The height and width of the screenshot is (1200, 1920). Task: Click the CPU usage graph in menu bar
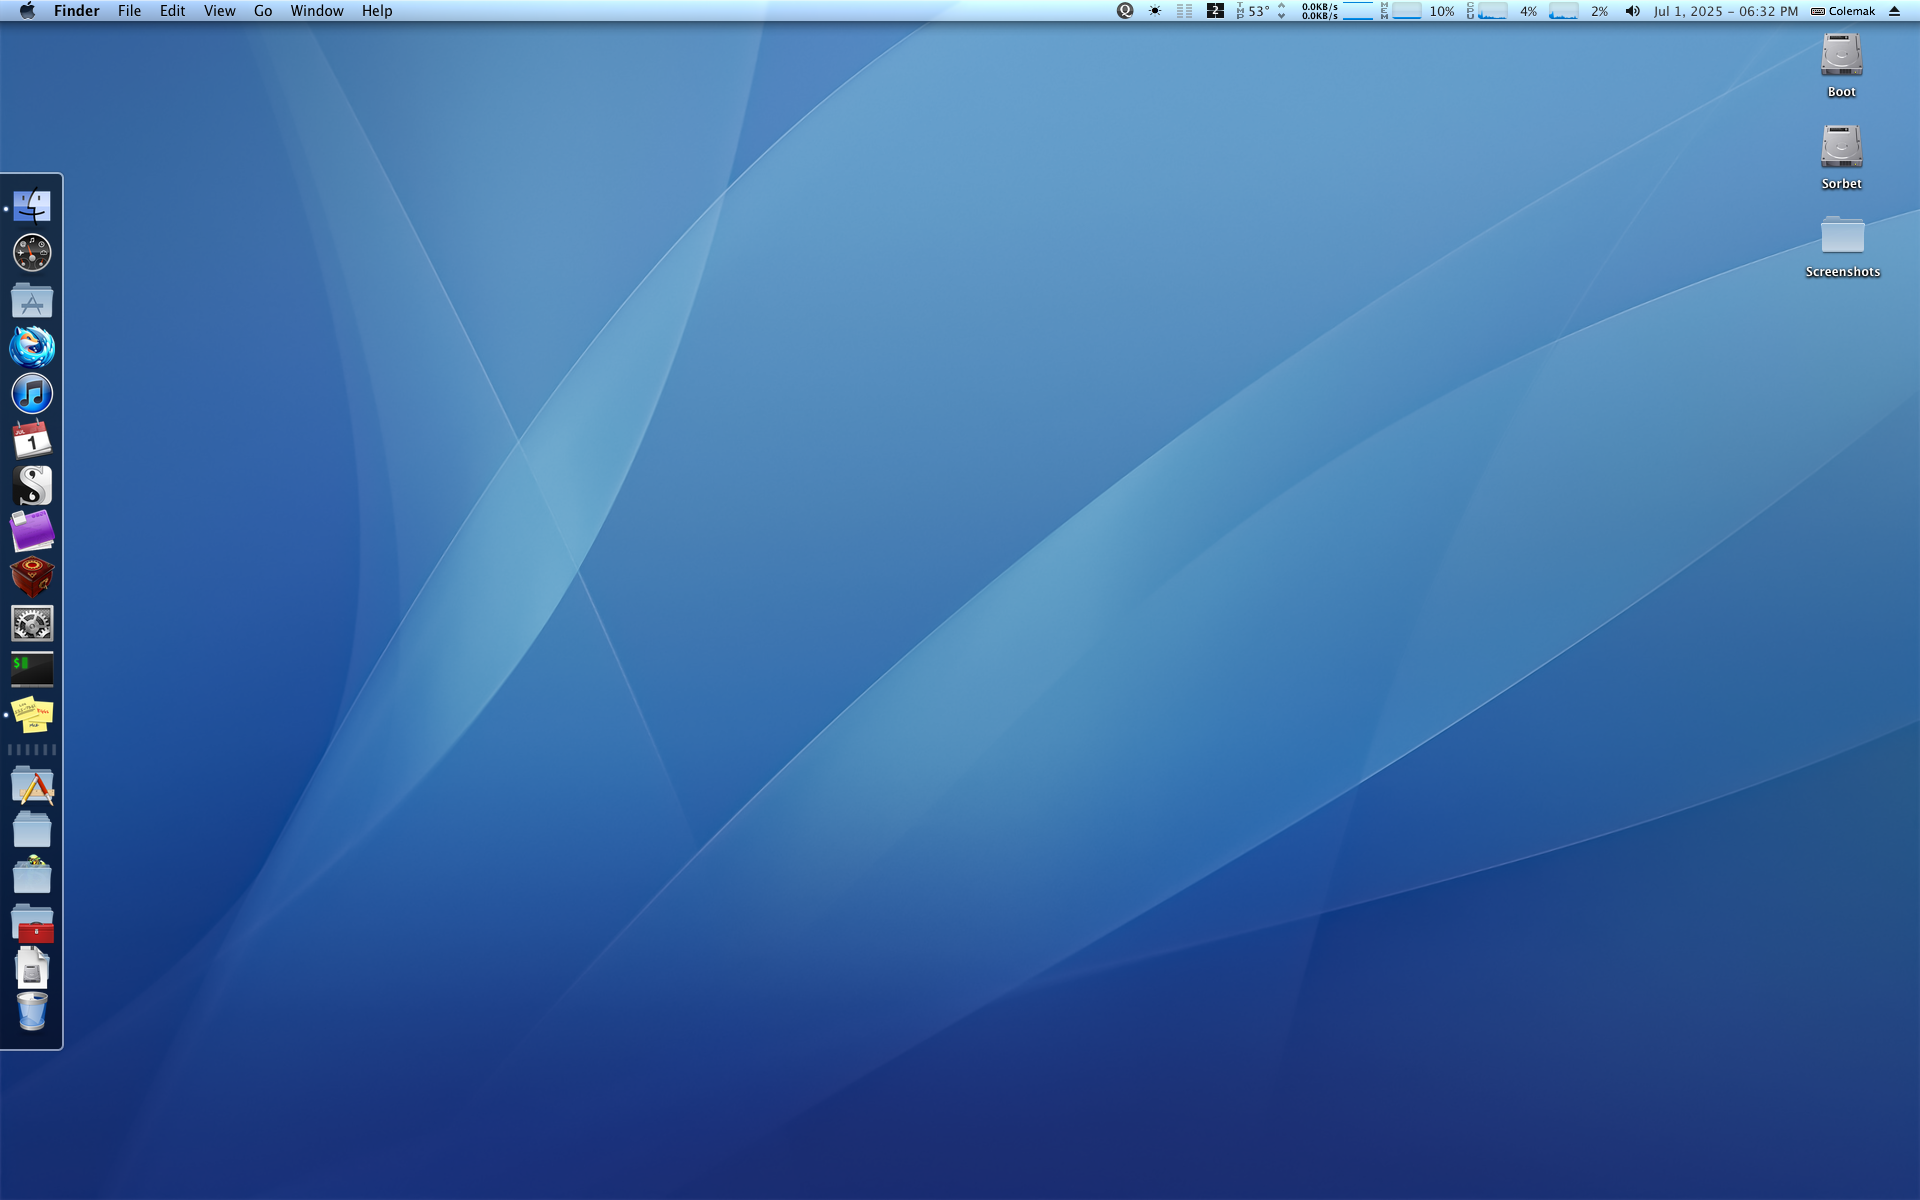point(1492,11)
